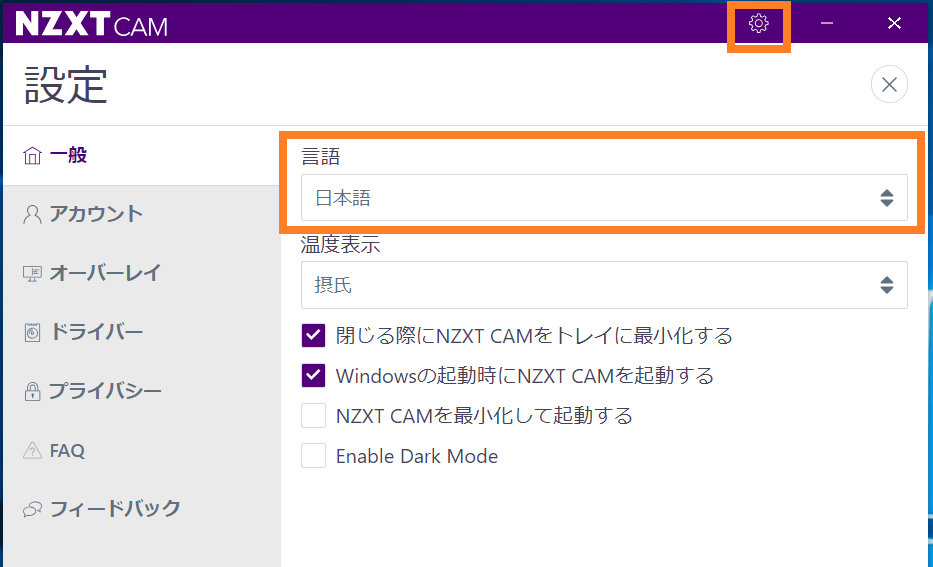Click the monitor icon beside オーバーレイ

(32, 274)
